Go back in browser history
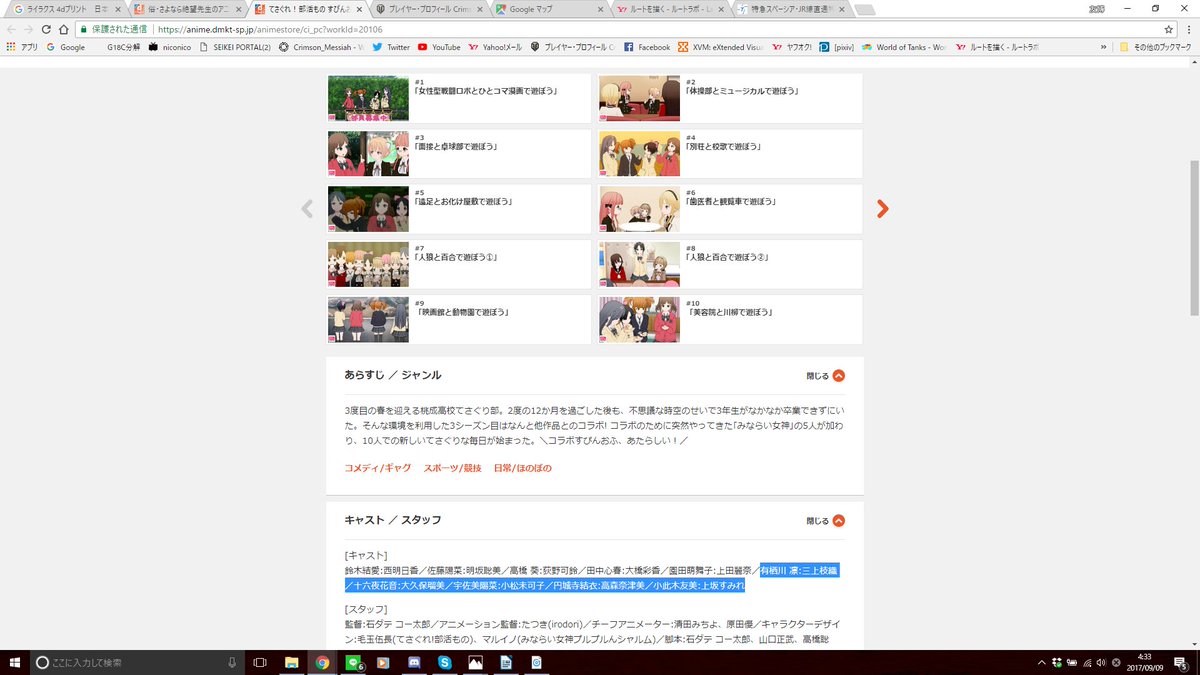This screenshot has width=1200, height=675. coord(13,29)
